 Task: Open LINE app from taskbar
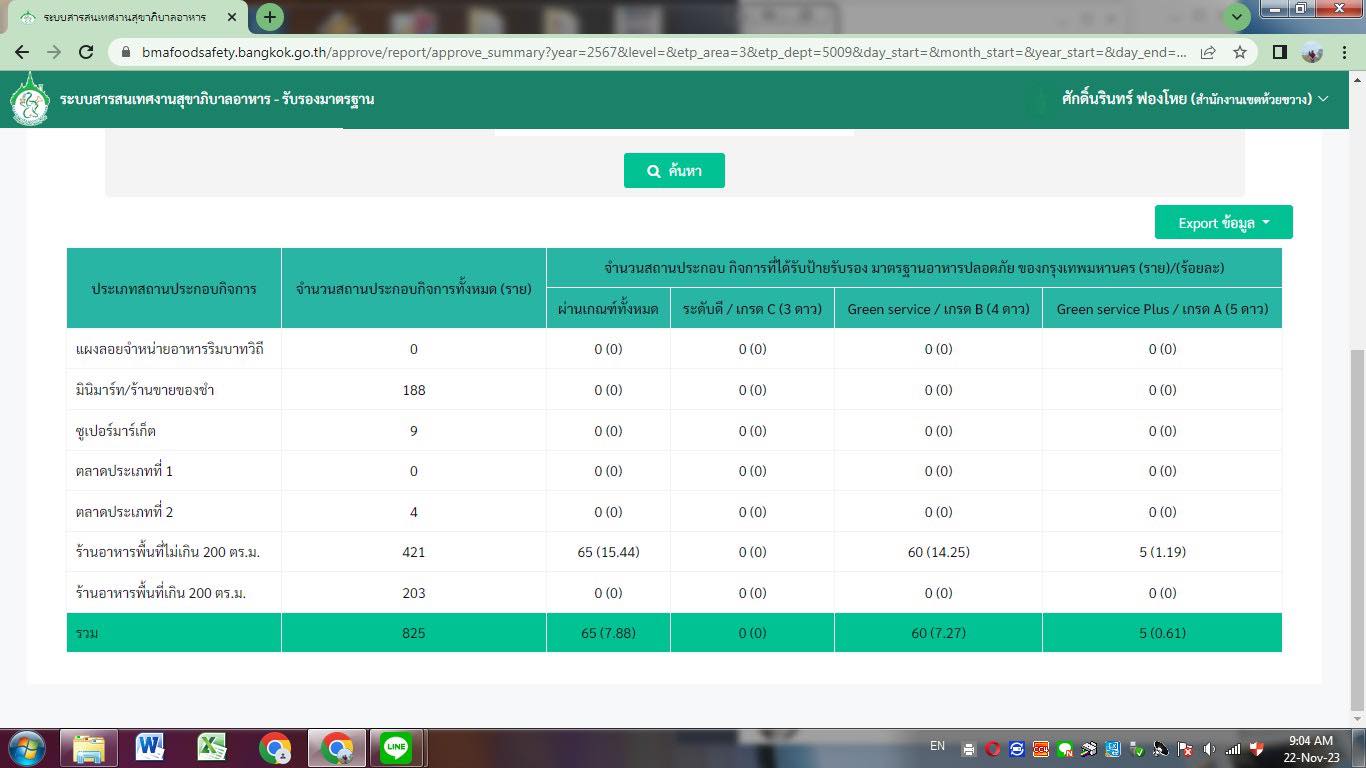[396, 747]
